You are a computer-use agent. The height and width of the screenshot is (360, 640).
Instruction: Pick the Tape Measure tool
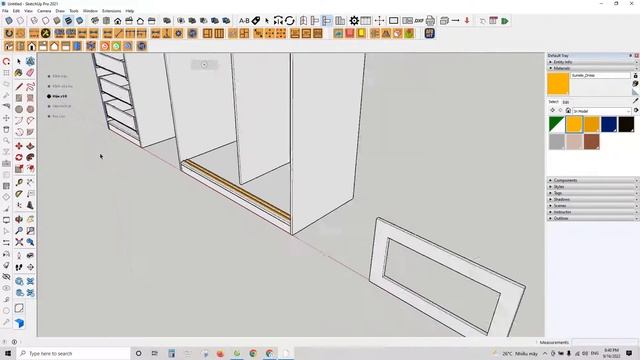point(19,182)
